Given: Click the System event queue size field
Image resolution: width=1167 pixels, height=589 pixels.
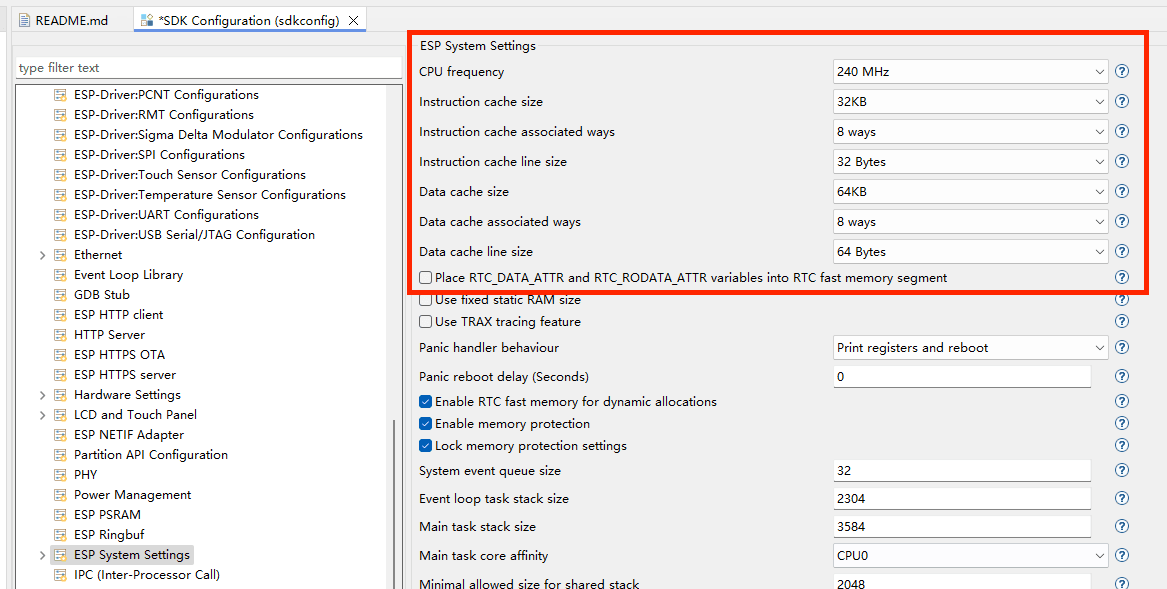Looking at the screenshot, I should click(962, 471).
